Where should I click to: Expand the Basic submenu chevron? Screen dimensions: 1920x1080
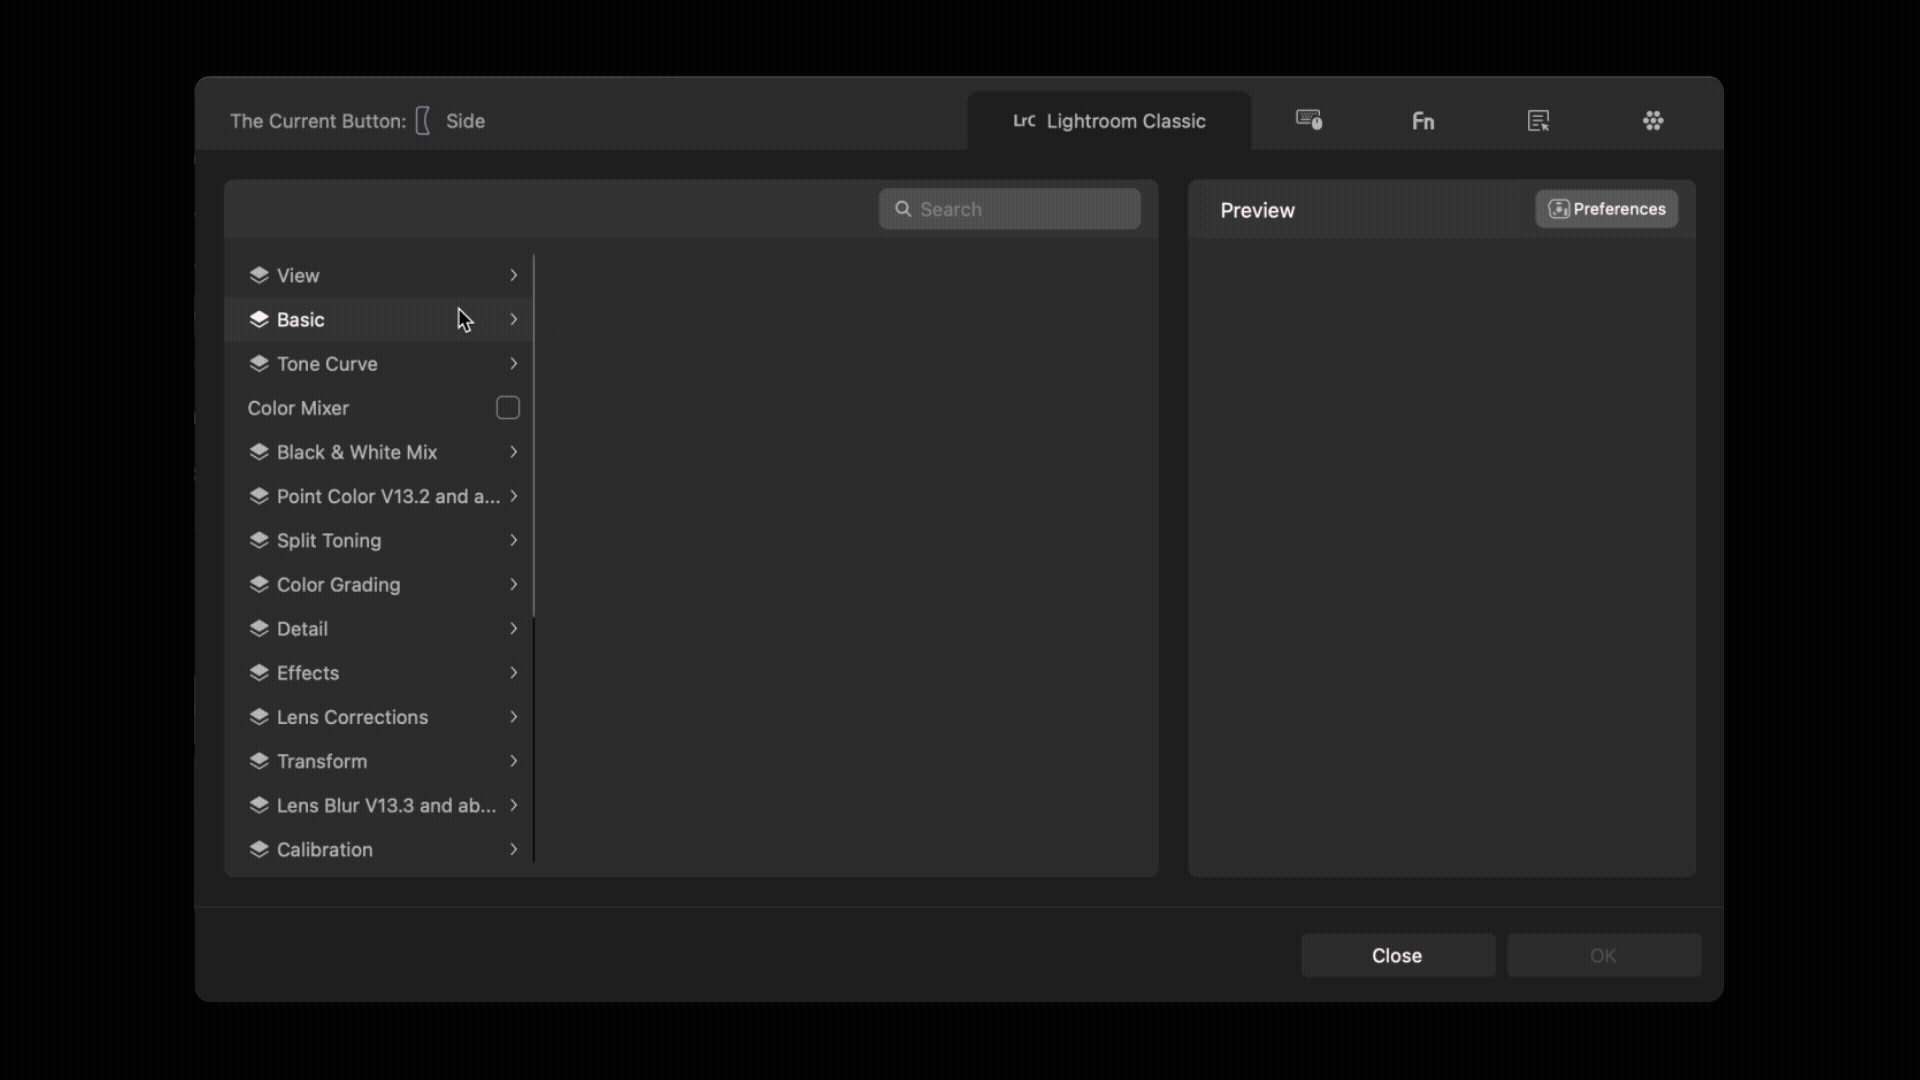513,320
